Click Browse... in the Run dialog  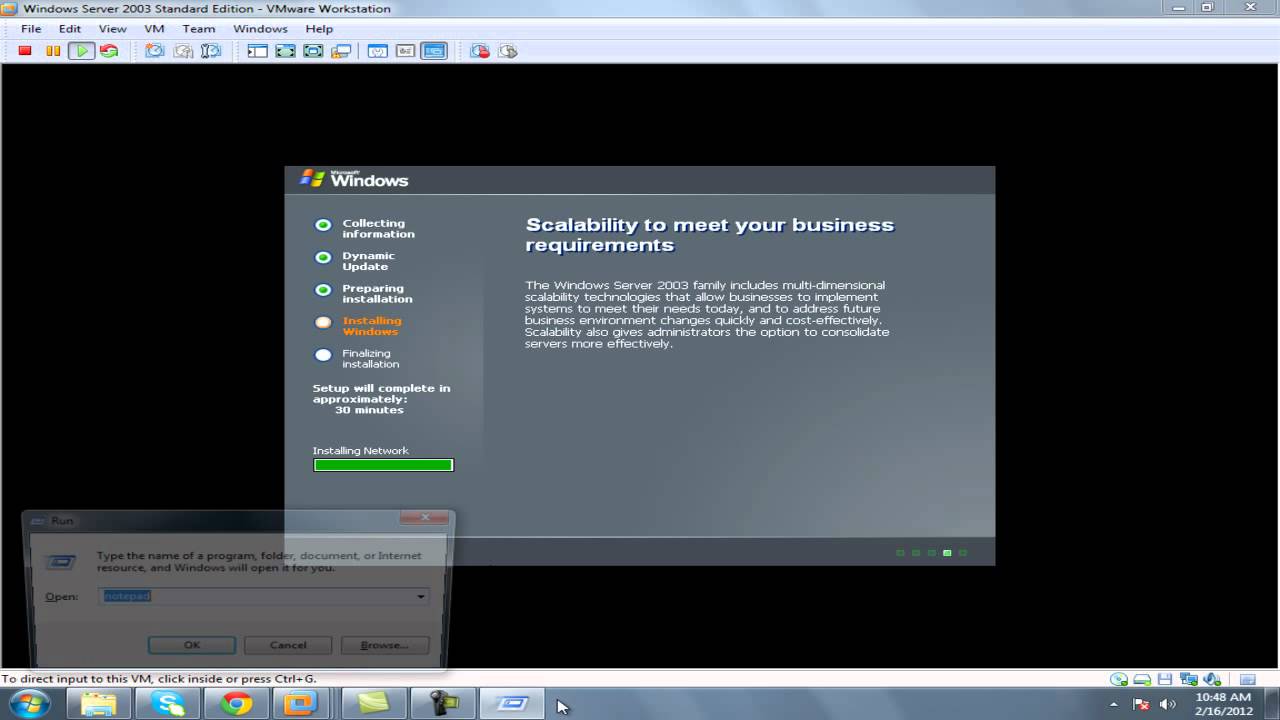tap(385, 645)
